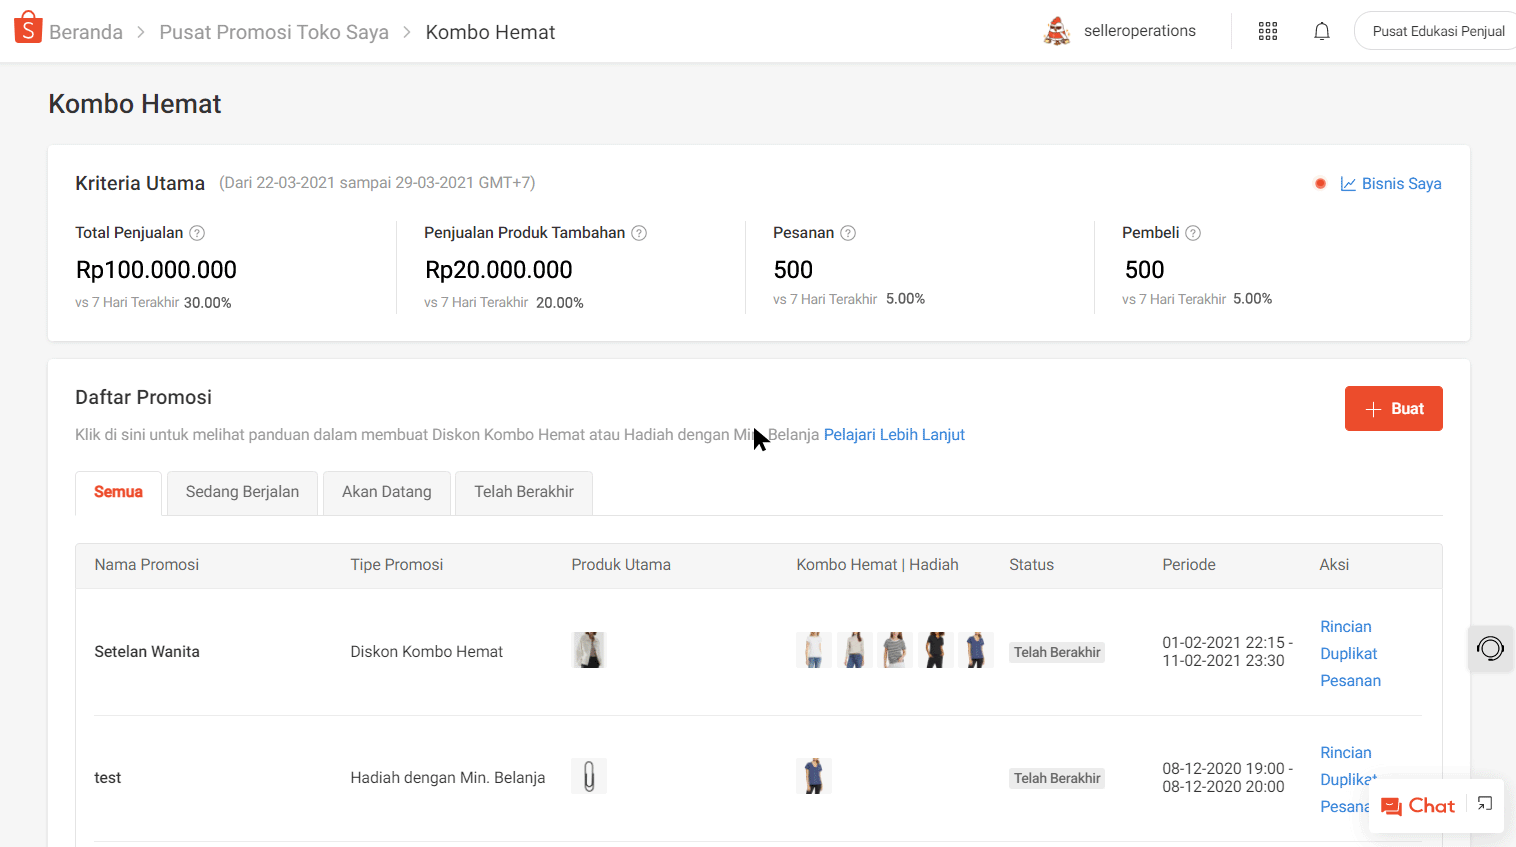Image resolution: width=1516 pixels, height=847 pixels.
Task: Click the help icon beside Pesanan
Action: click(848, 233)
